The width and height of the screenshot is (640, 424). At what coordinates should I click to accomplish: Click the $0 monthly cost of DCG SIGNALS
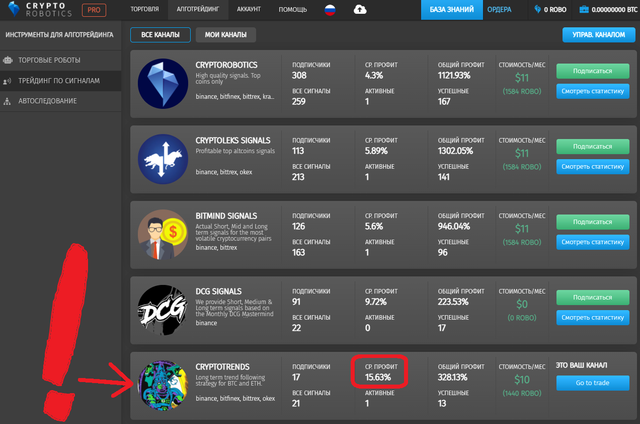(x=522, y=304)
